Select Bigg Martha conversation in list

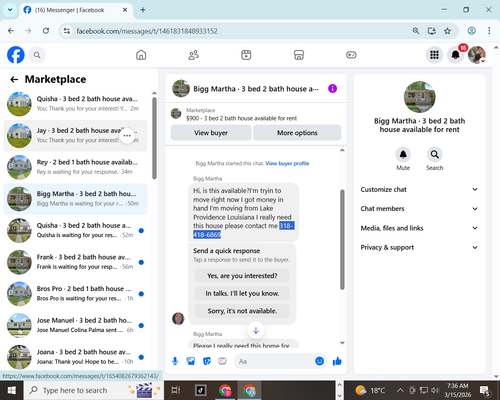pyautogui.click(x=75, y=199)
